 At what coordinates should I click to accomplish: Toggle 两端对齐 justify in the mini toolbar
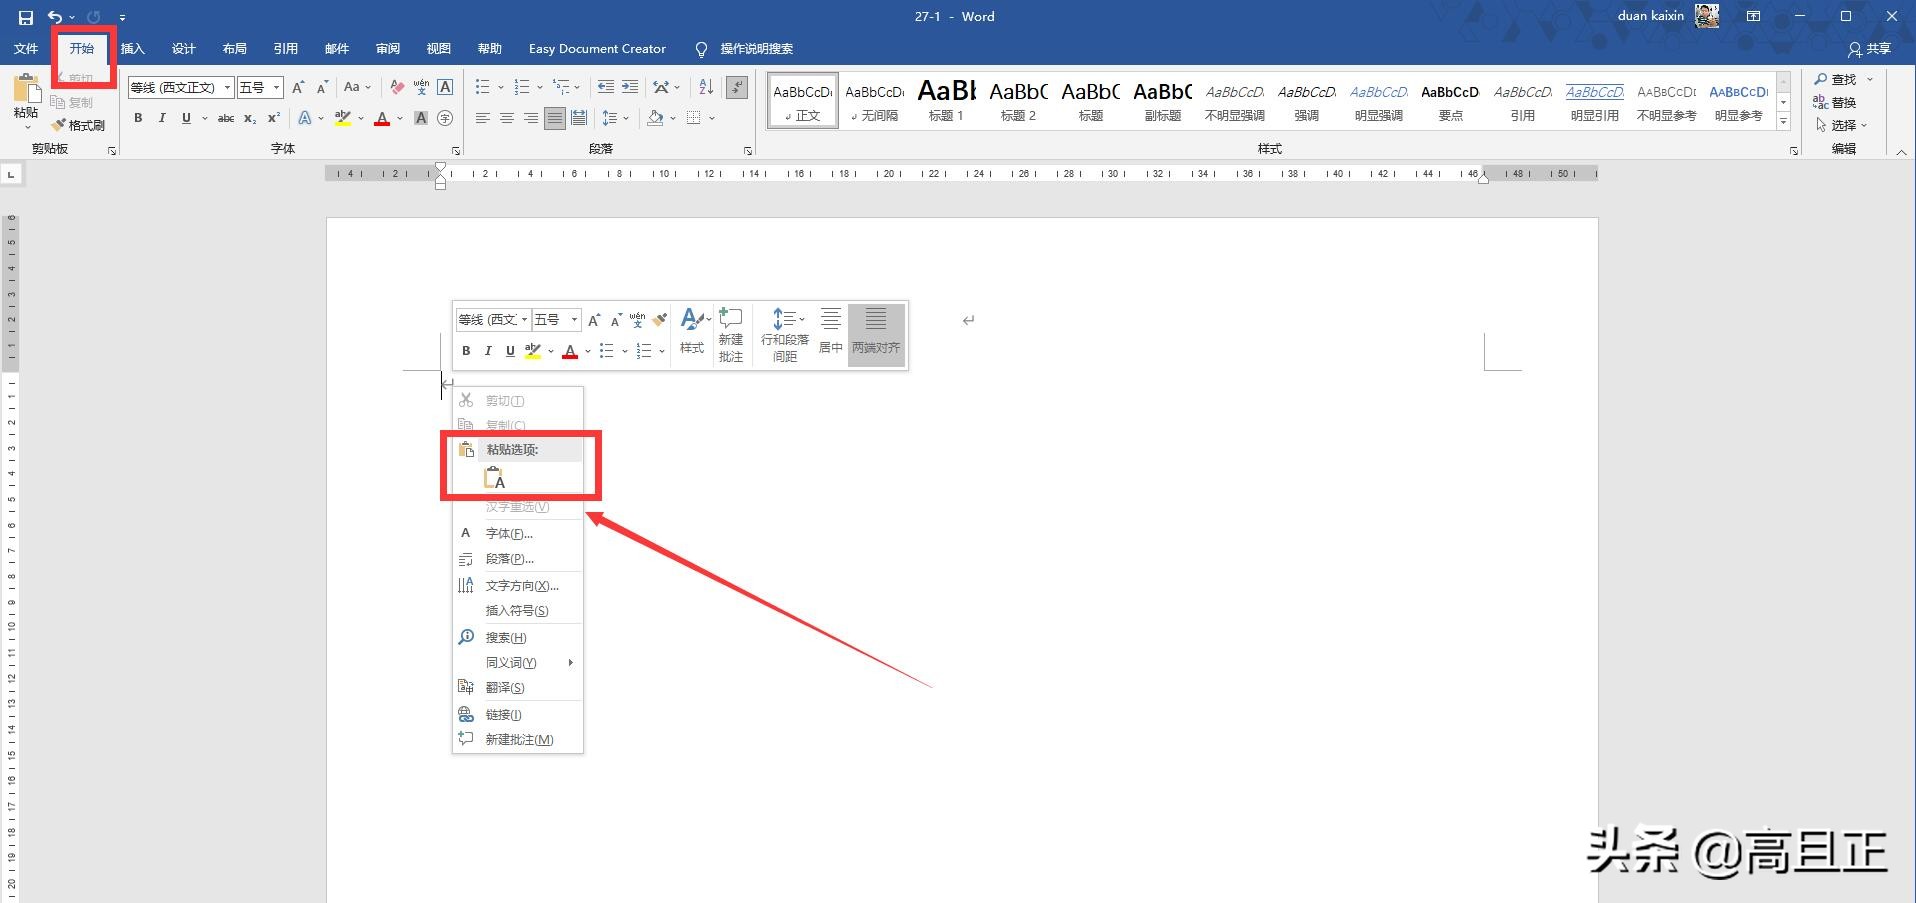pyautogui.click(x=876, y=335)
